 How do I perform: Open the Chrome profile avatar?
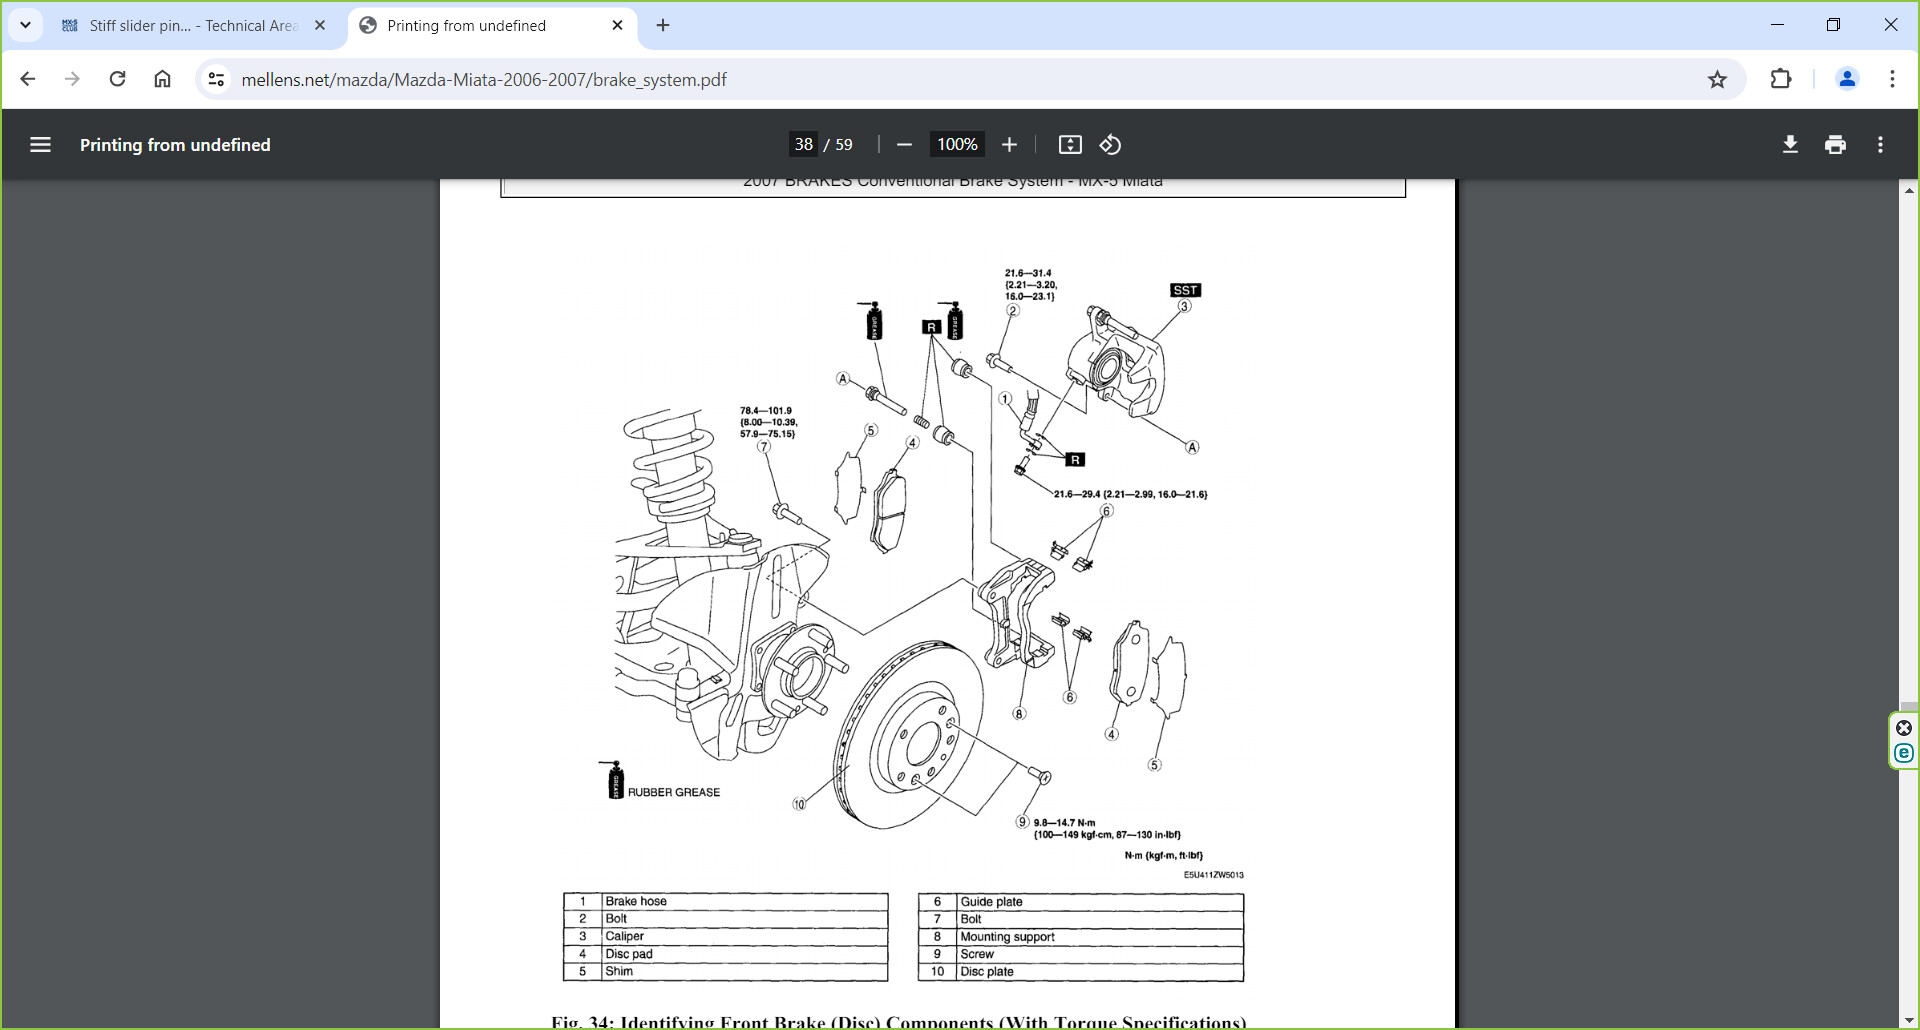[1847, 80]
